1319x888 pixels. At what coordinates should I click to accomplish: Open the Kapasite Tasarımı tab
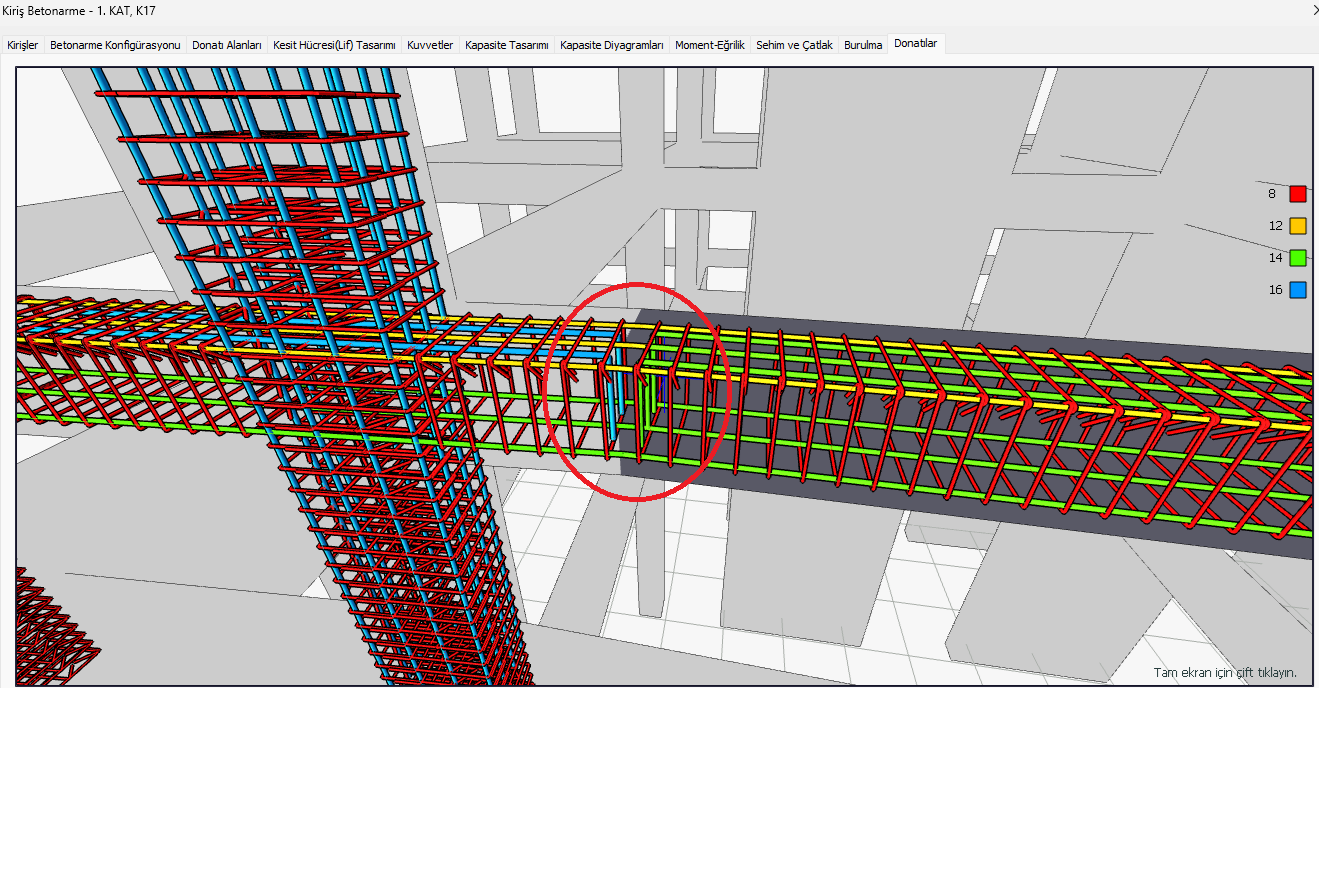coord(507,45)
